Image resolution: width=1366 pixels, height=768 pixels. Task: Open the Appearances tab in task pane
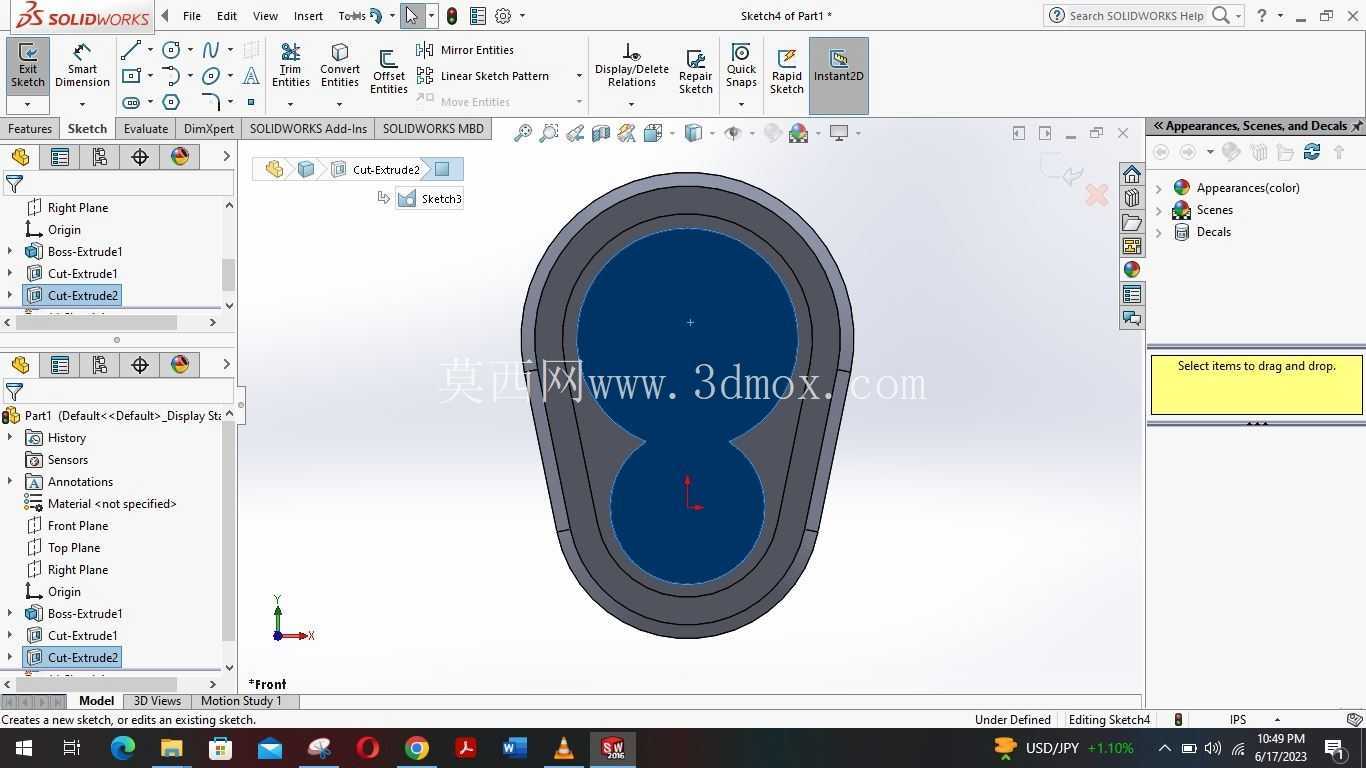tap(1132, 270)
